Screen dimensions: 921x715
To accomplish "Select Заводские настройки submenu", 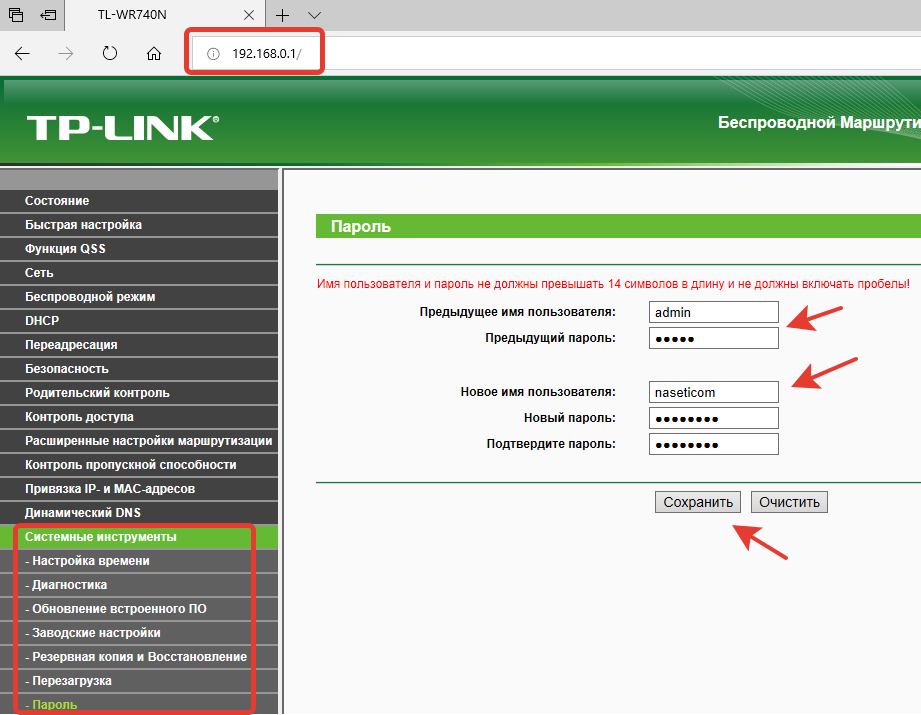I will coord(139,633).
